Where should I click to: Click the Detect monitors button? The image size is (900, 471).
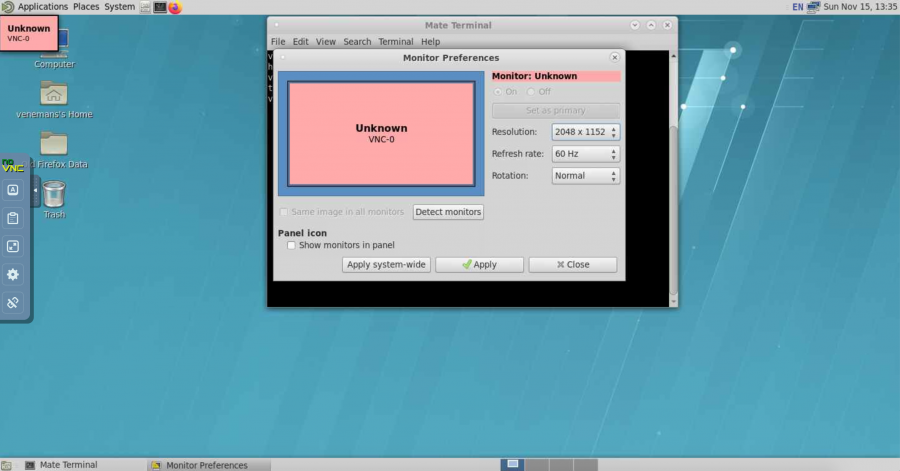coord(448,212)
